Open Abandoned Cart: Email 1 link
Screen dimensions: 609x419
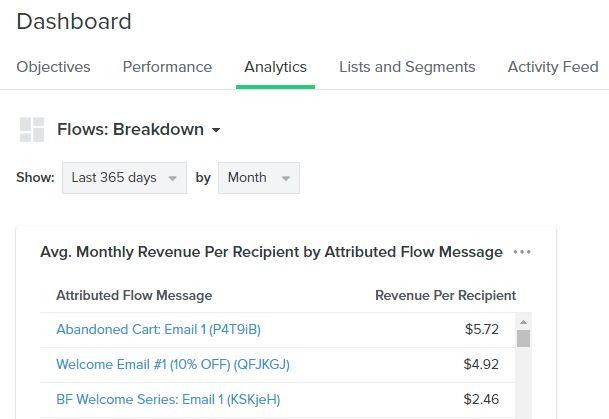(158, 329)
